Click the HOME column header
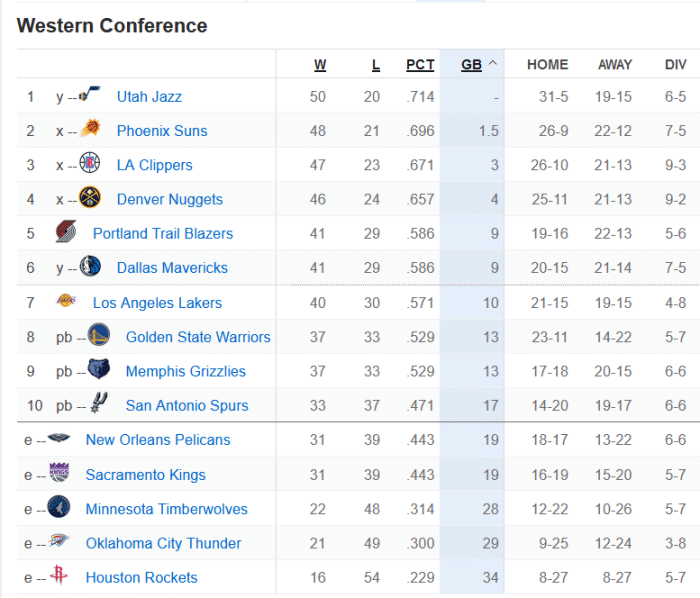Viewport: 700px width, 598px height. pos(547,65)
